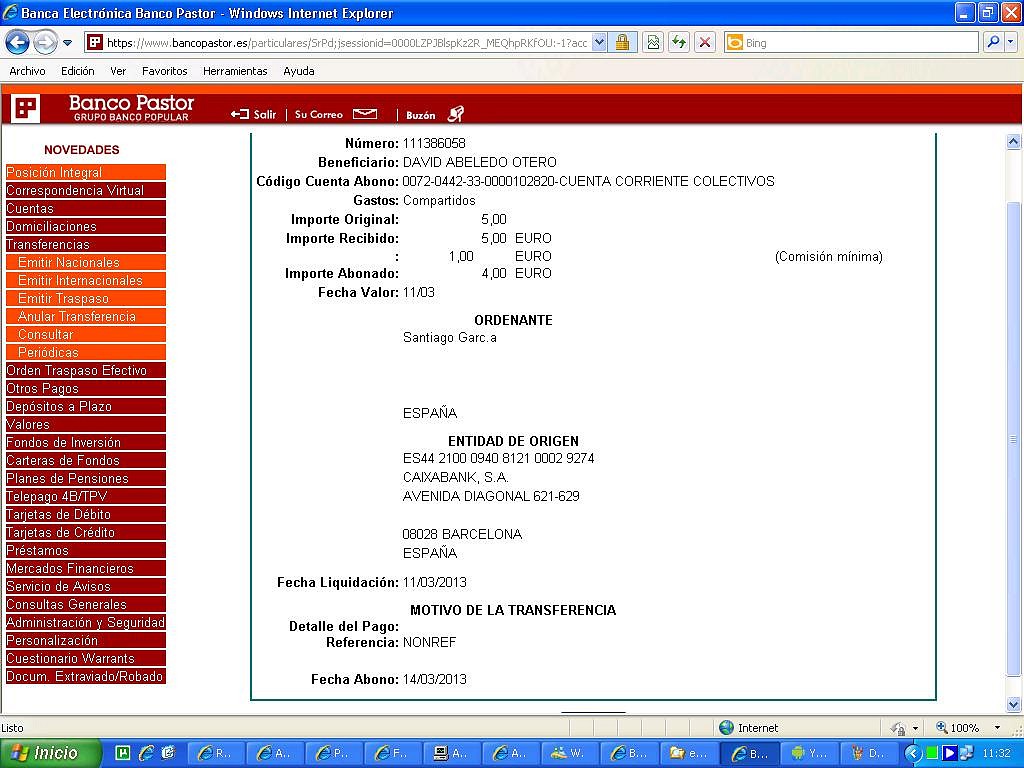Show hidden tray icons chevron
This screenshot has height=768, width=1024.
912,754
